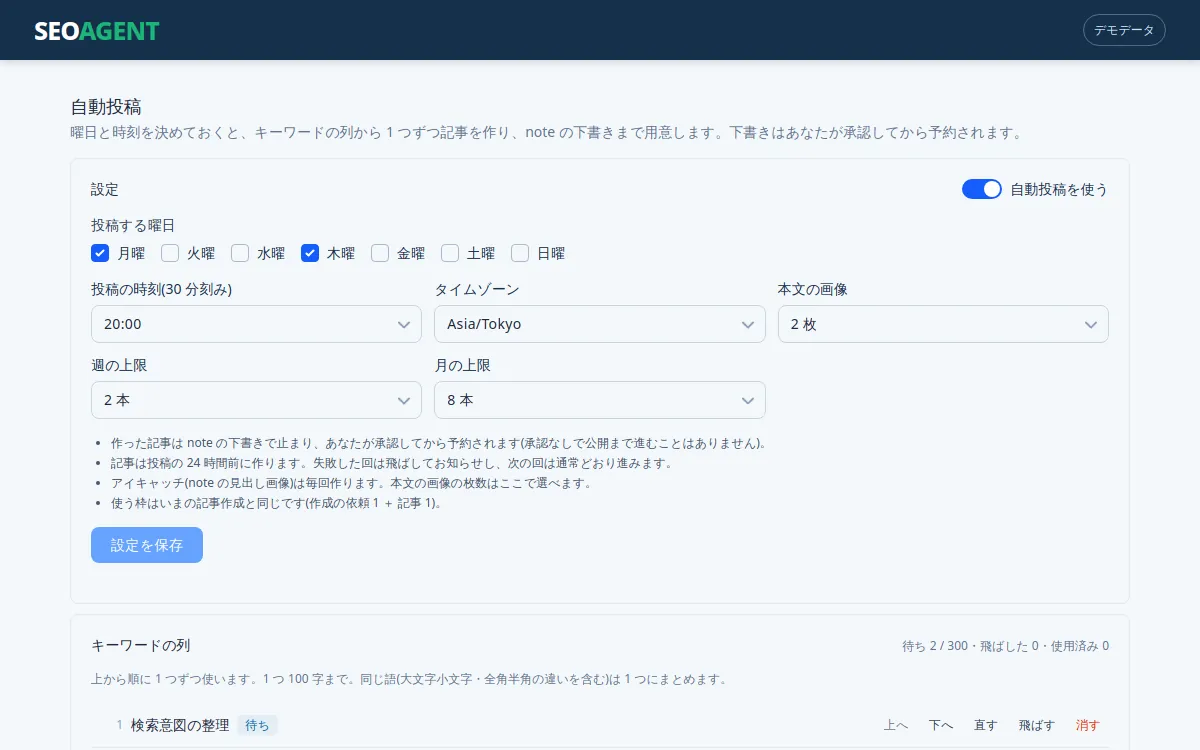Check the 日曜 checkbox
This screenshot has width=1200, height=750.
(x=520, y=253)
